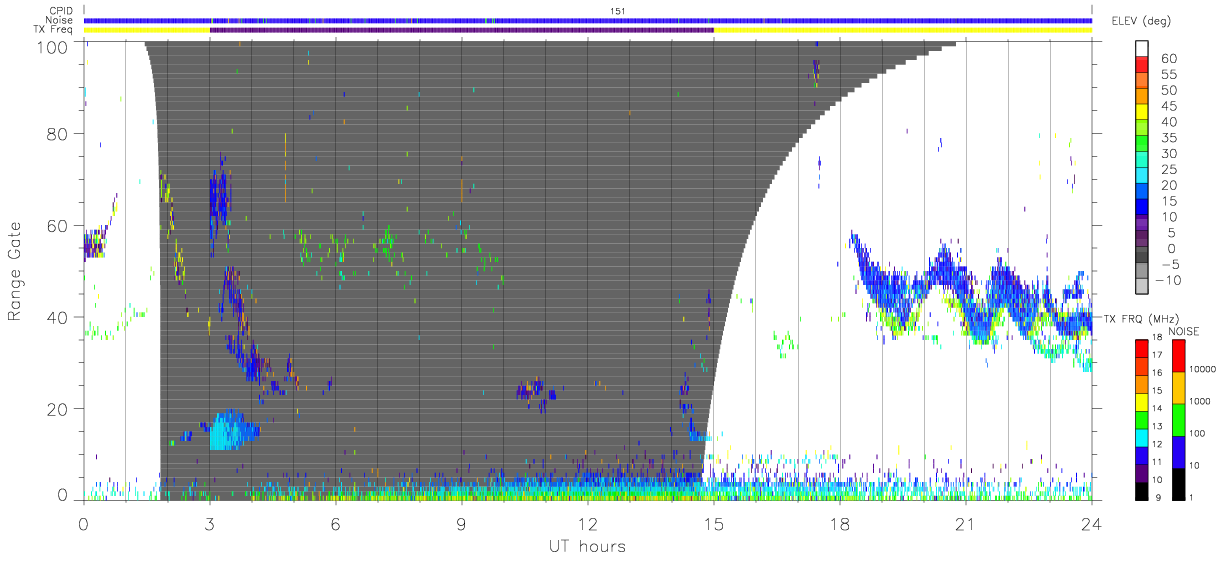Select the 40 tick on Range Gate axis
The width and height of the screenshot is (1228, 567).
(x=58, y=317)
